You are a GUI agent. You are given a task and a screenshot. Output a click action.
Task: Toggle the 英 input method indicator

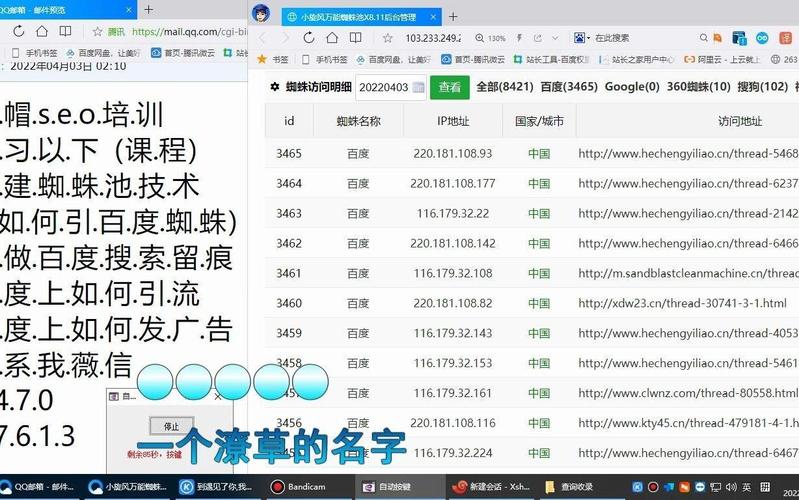tap(747, 487)
